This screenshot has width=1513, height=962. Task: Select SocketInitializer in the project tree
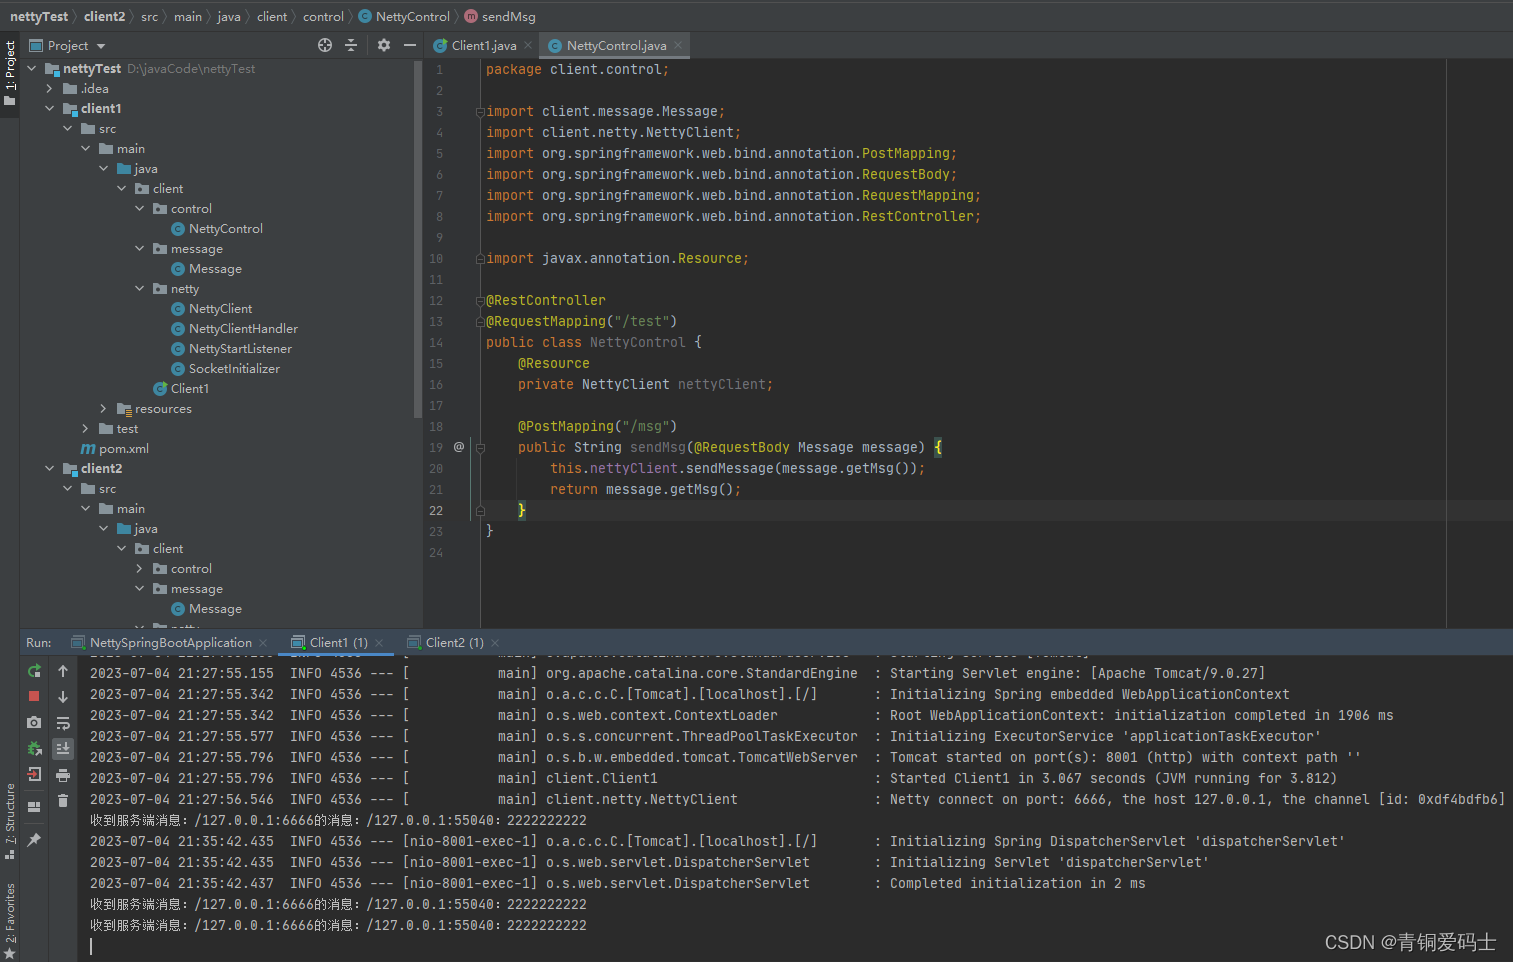pyautogui.click(x=226, y=369)
